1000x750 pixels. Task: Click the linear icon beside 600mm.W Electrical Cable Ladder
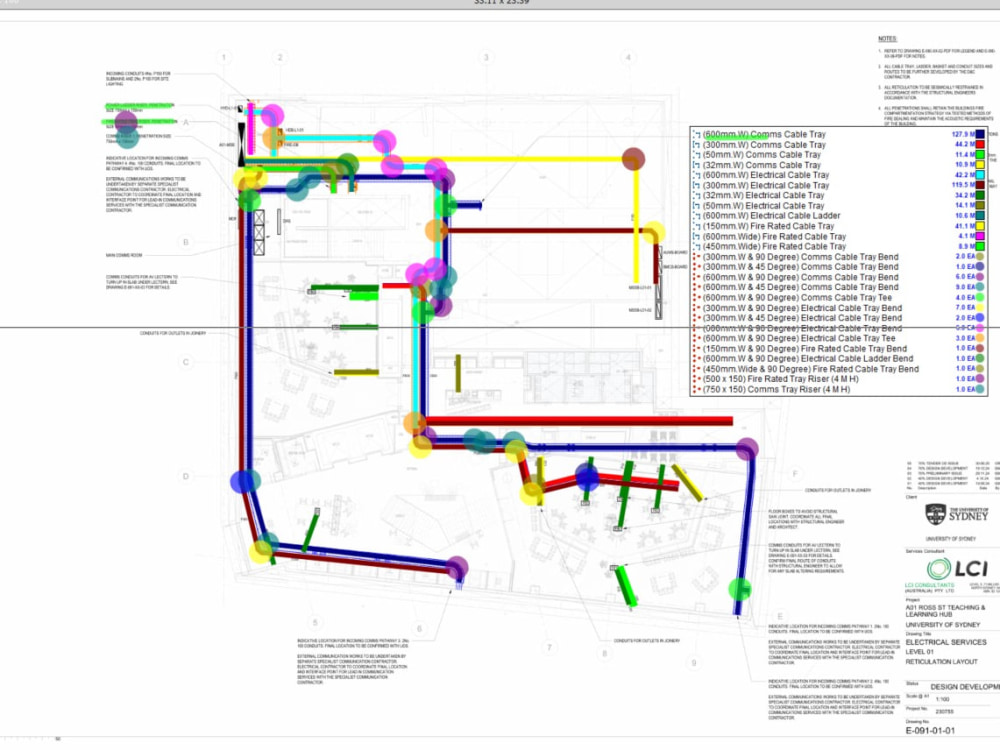(x=697, y=216)
